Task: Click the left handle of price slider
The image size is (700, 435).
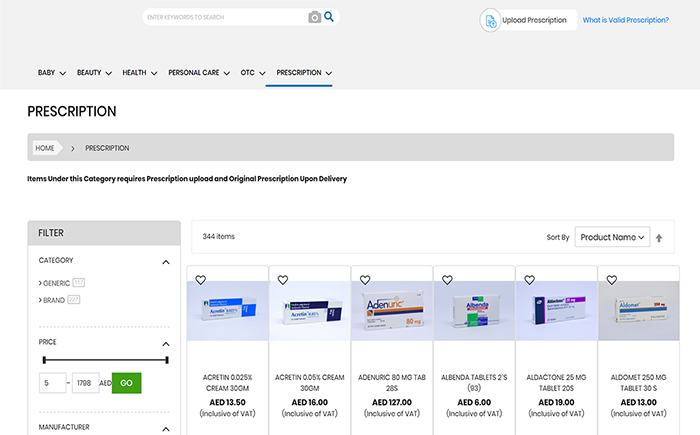Action: pyautogui.click(x=44, y=360)
